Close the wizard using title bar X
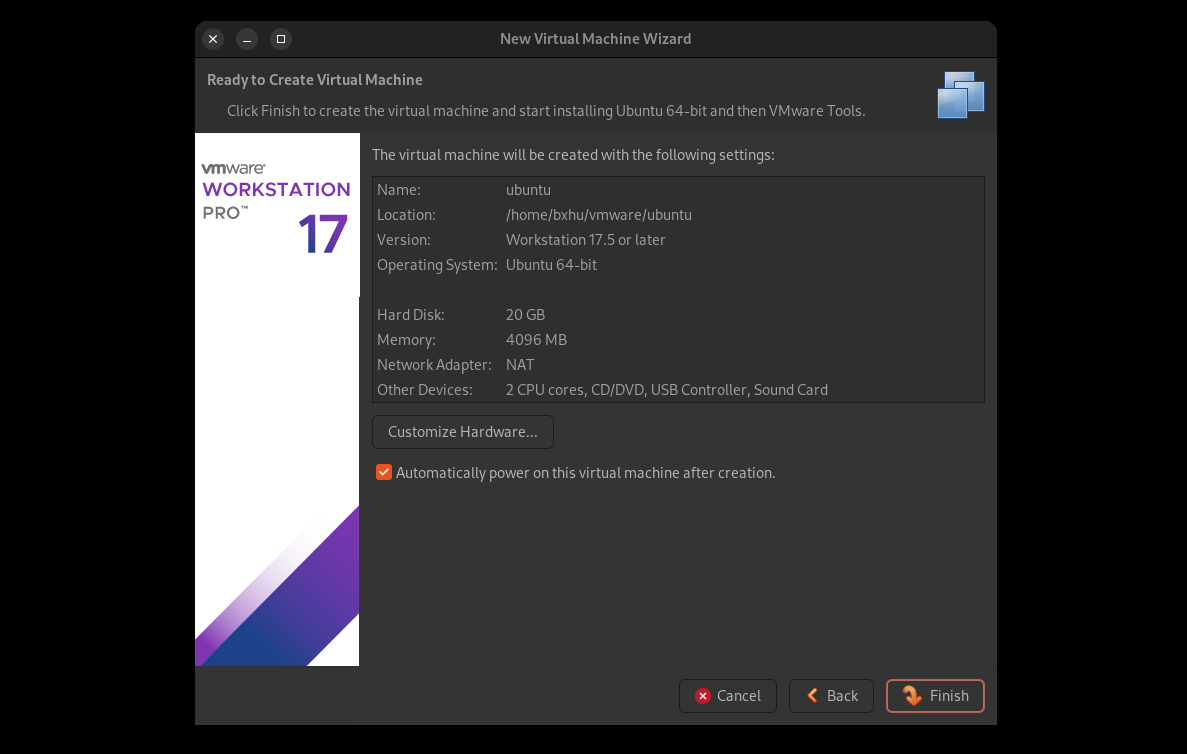The width and height of the screenshot is (1187, 754). point(213,39)
